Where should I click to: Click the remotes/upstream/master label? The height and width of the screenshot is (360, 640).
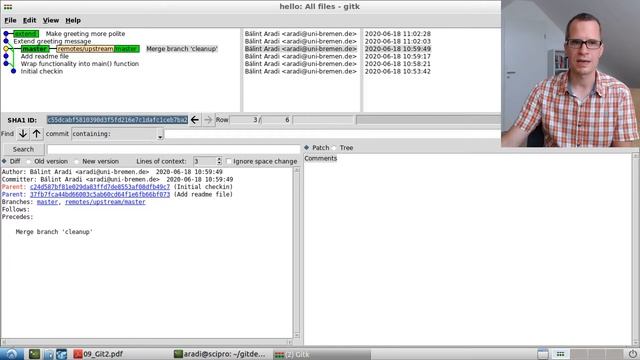98,49
